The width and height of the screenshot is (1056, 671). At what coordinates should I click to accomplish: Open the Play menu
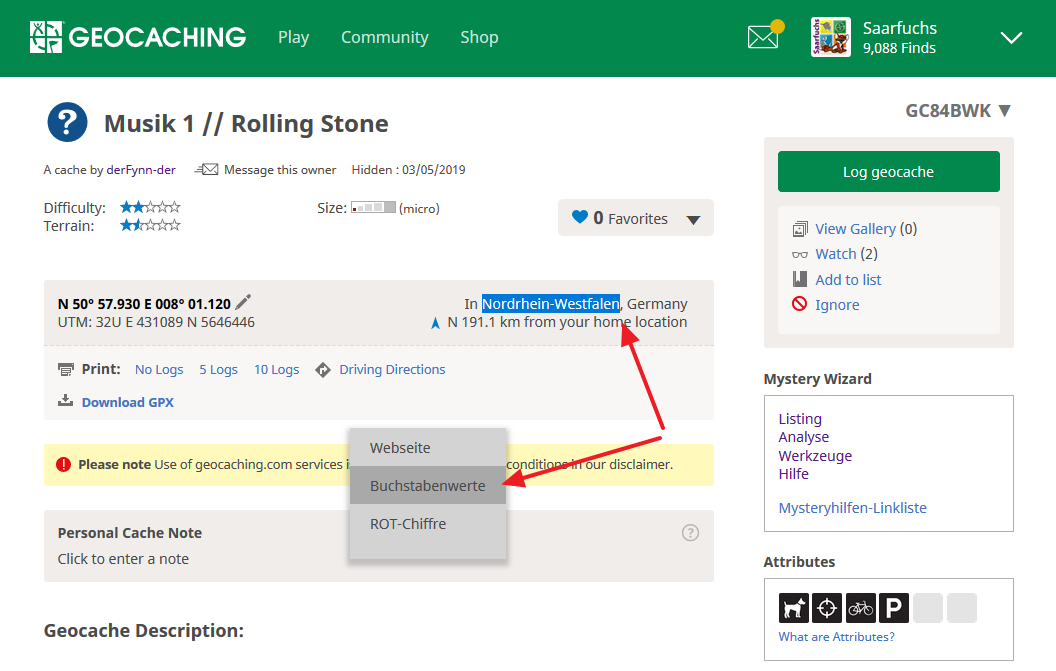[294, 37]
